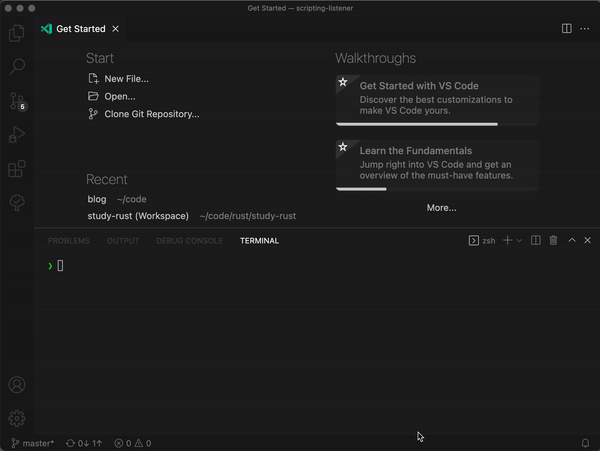Open recent study-rust (Workspace)
Image resolution: width=600 pixels, height=451 pixels.
coord(138,216)
